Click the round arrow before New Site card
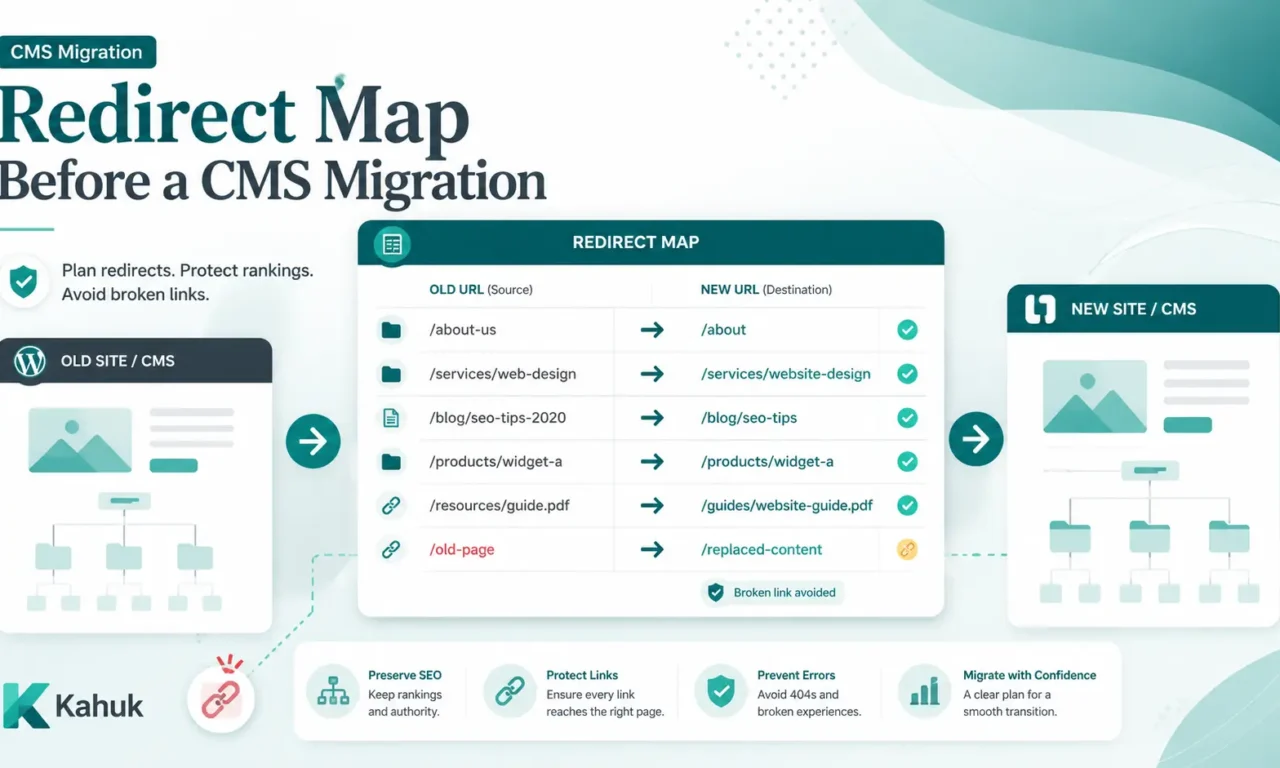The image size is (1280, 768). coord(976,438)
